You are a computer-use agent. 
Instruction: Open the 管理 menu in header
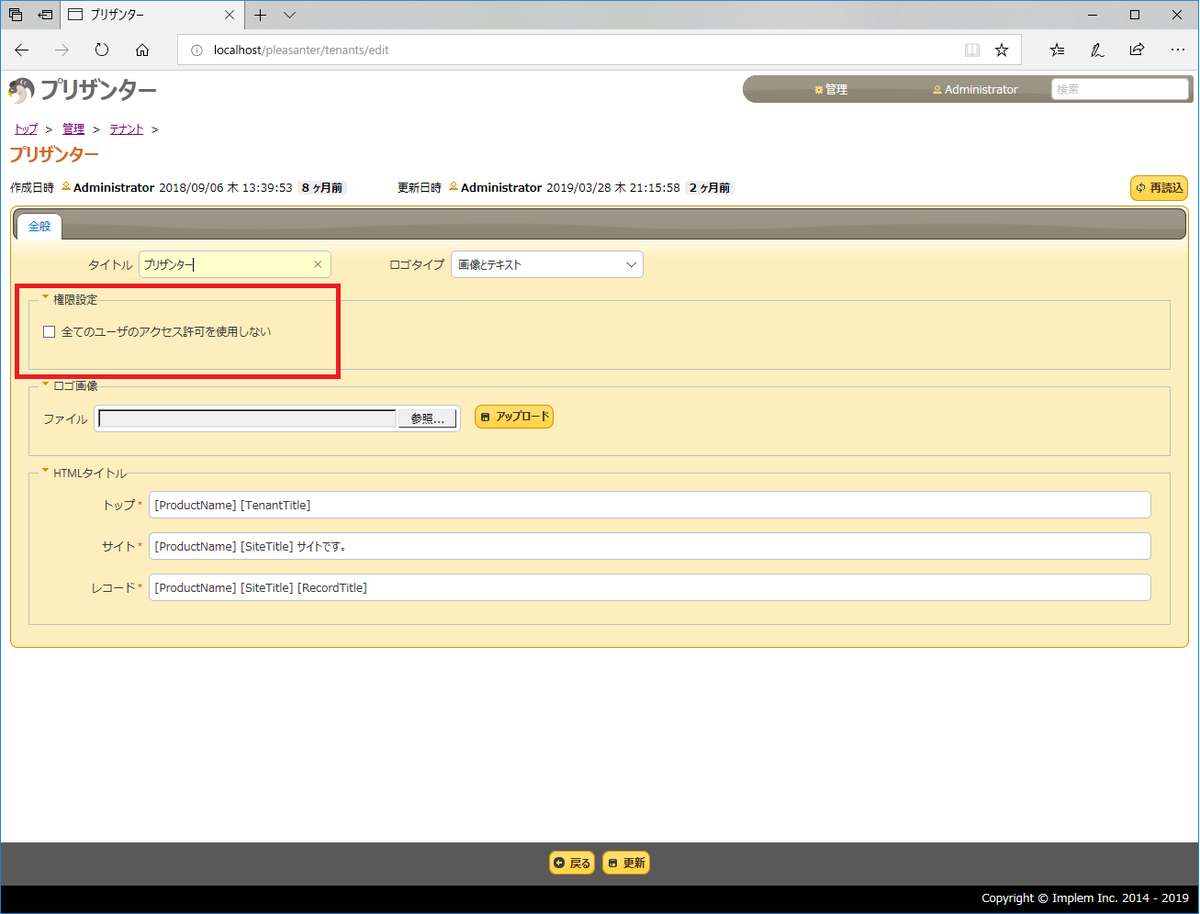(831, 89)
